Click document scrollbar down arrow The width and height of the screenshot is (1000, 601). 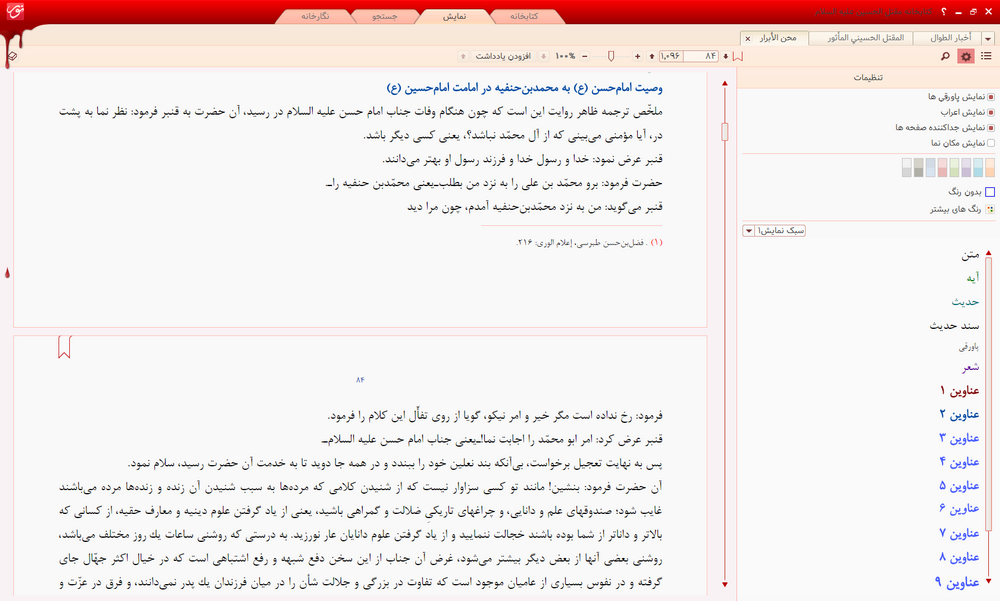(x=724, y=584)
